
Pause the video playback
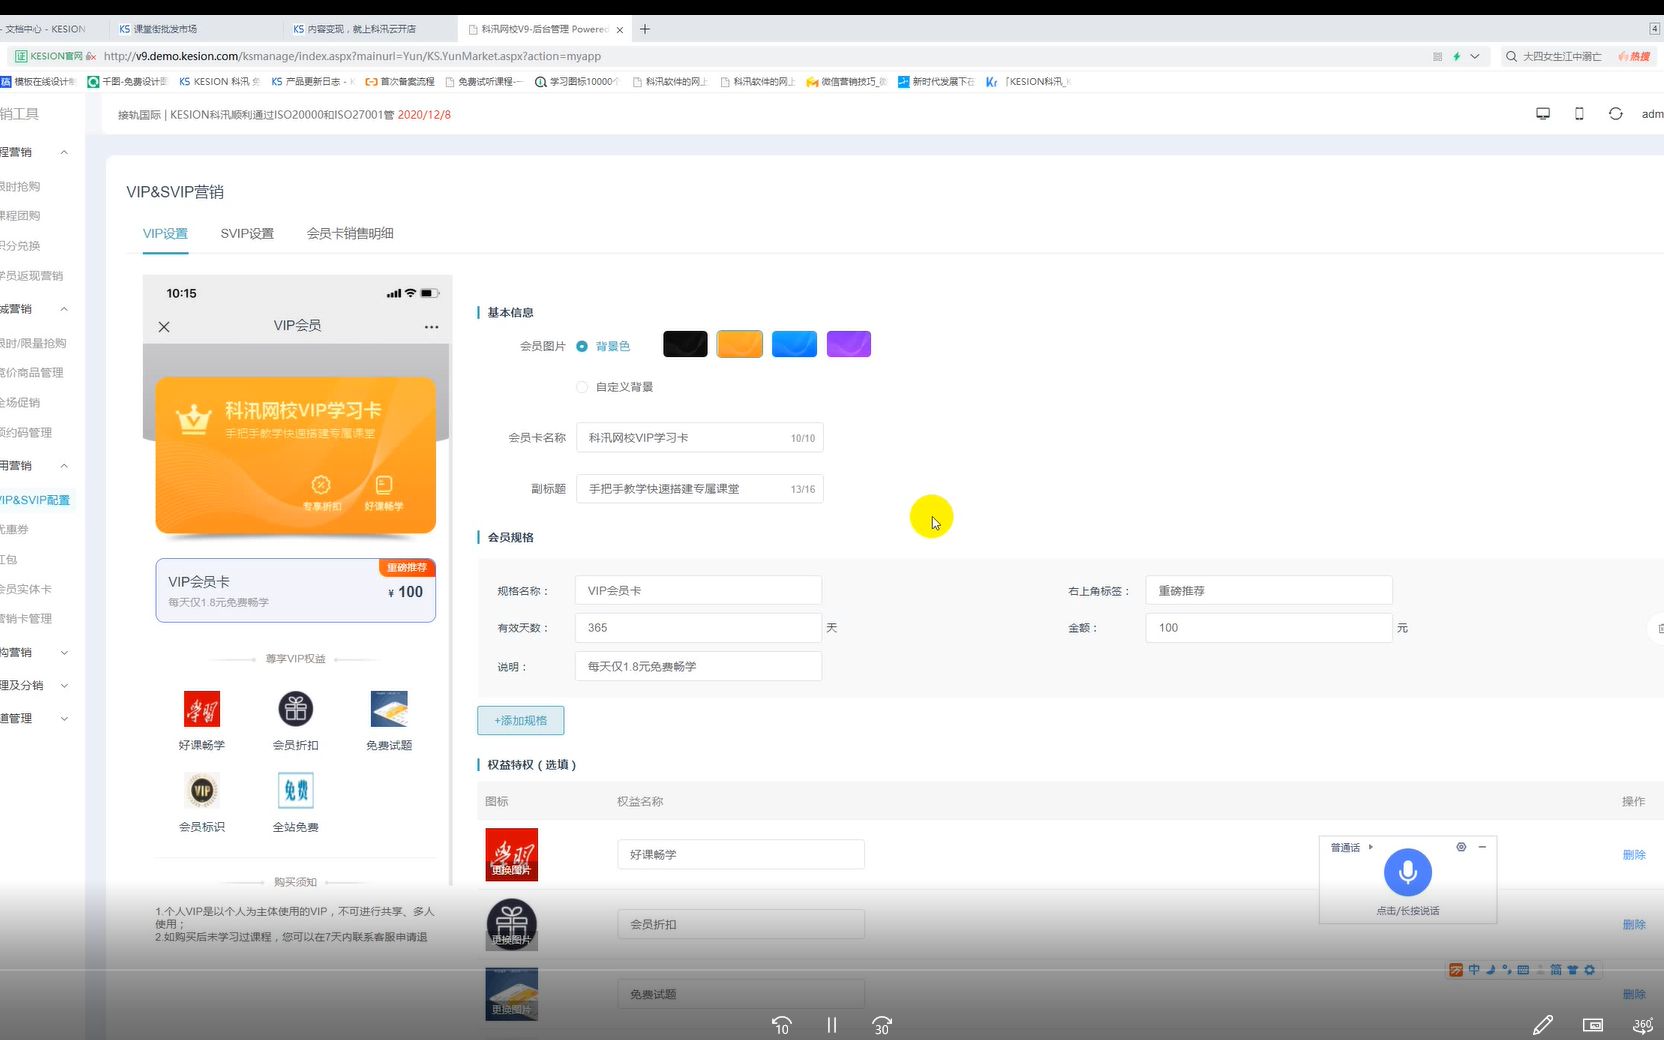tap(831, 1025)
